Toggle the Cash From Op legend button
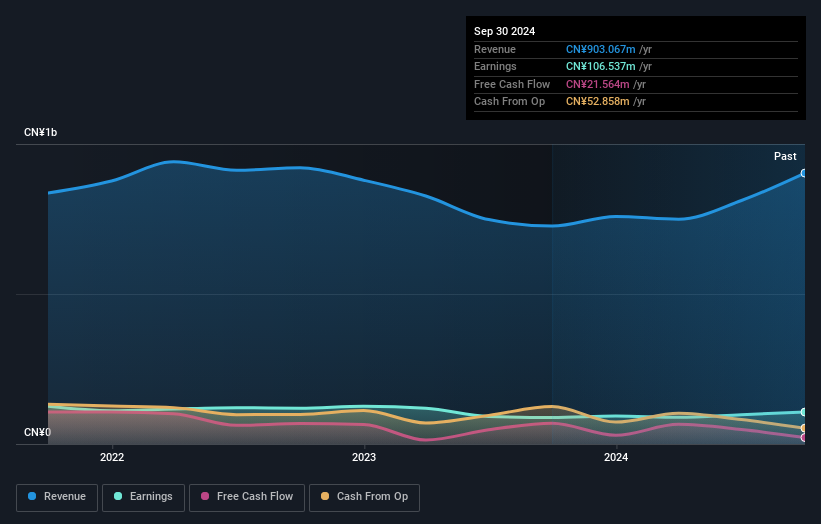The width and height of the screenshot is (821, 524). [x=364, y=497]
